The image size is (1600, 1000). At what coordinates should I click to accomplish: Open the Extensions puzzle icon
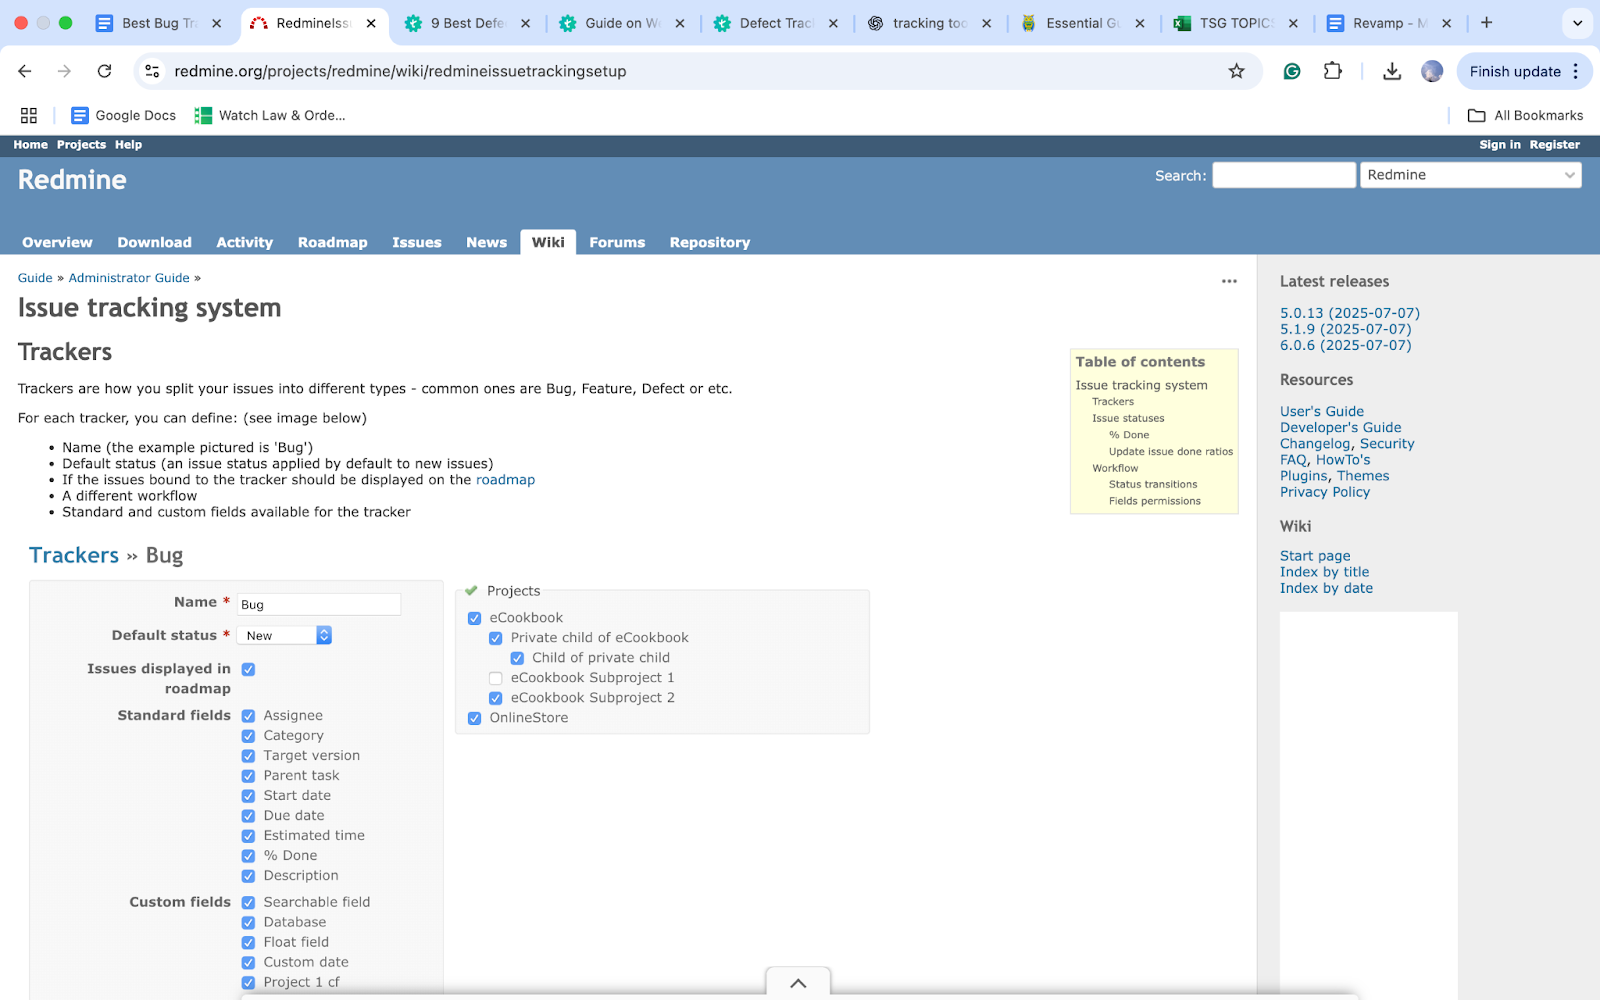tap(1333, 71)
